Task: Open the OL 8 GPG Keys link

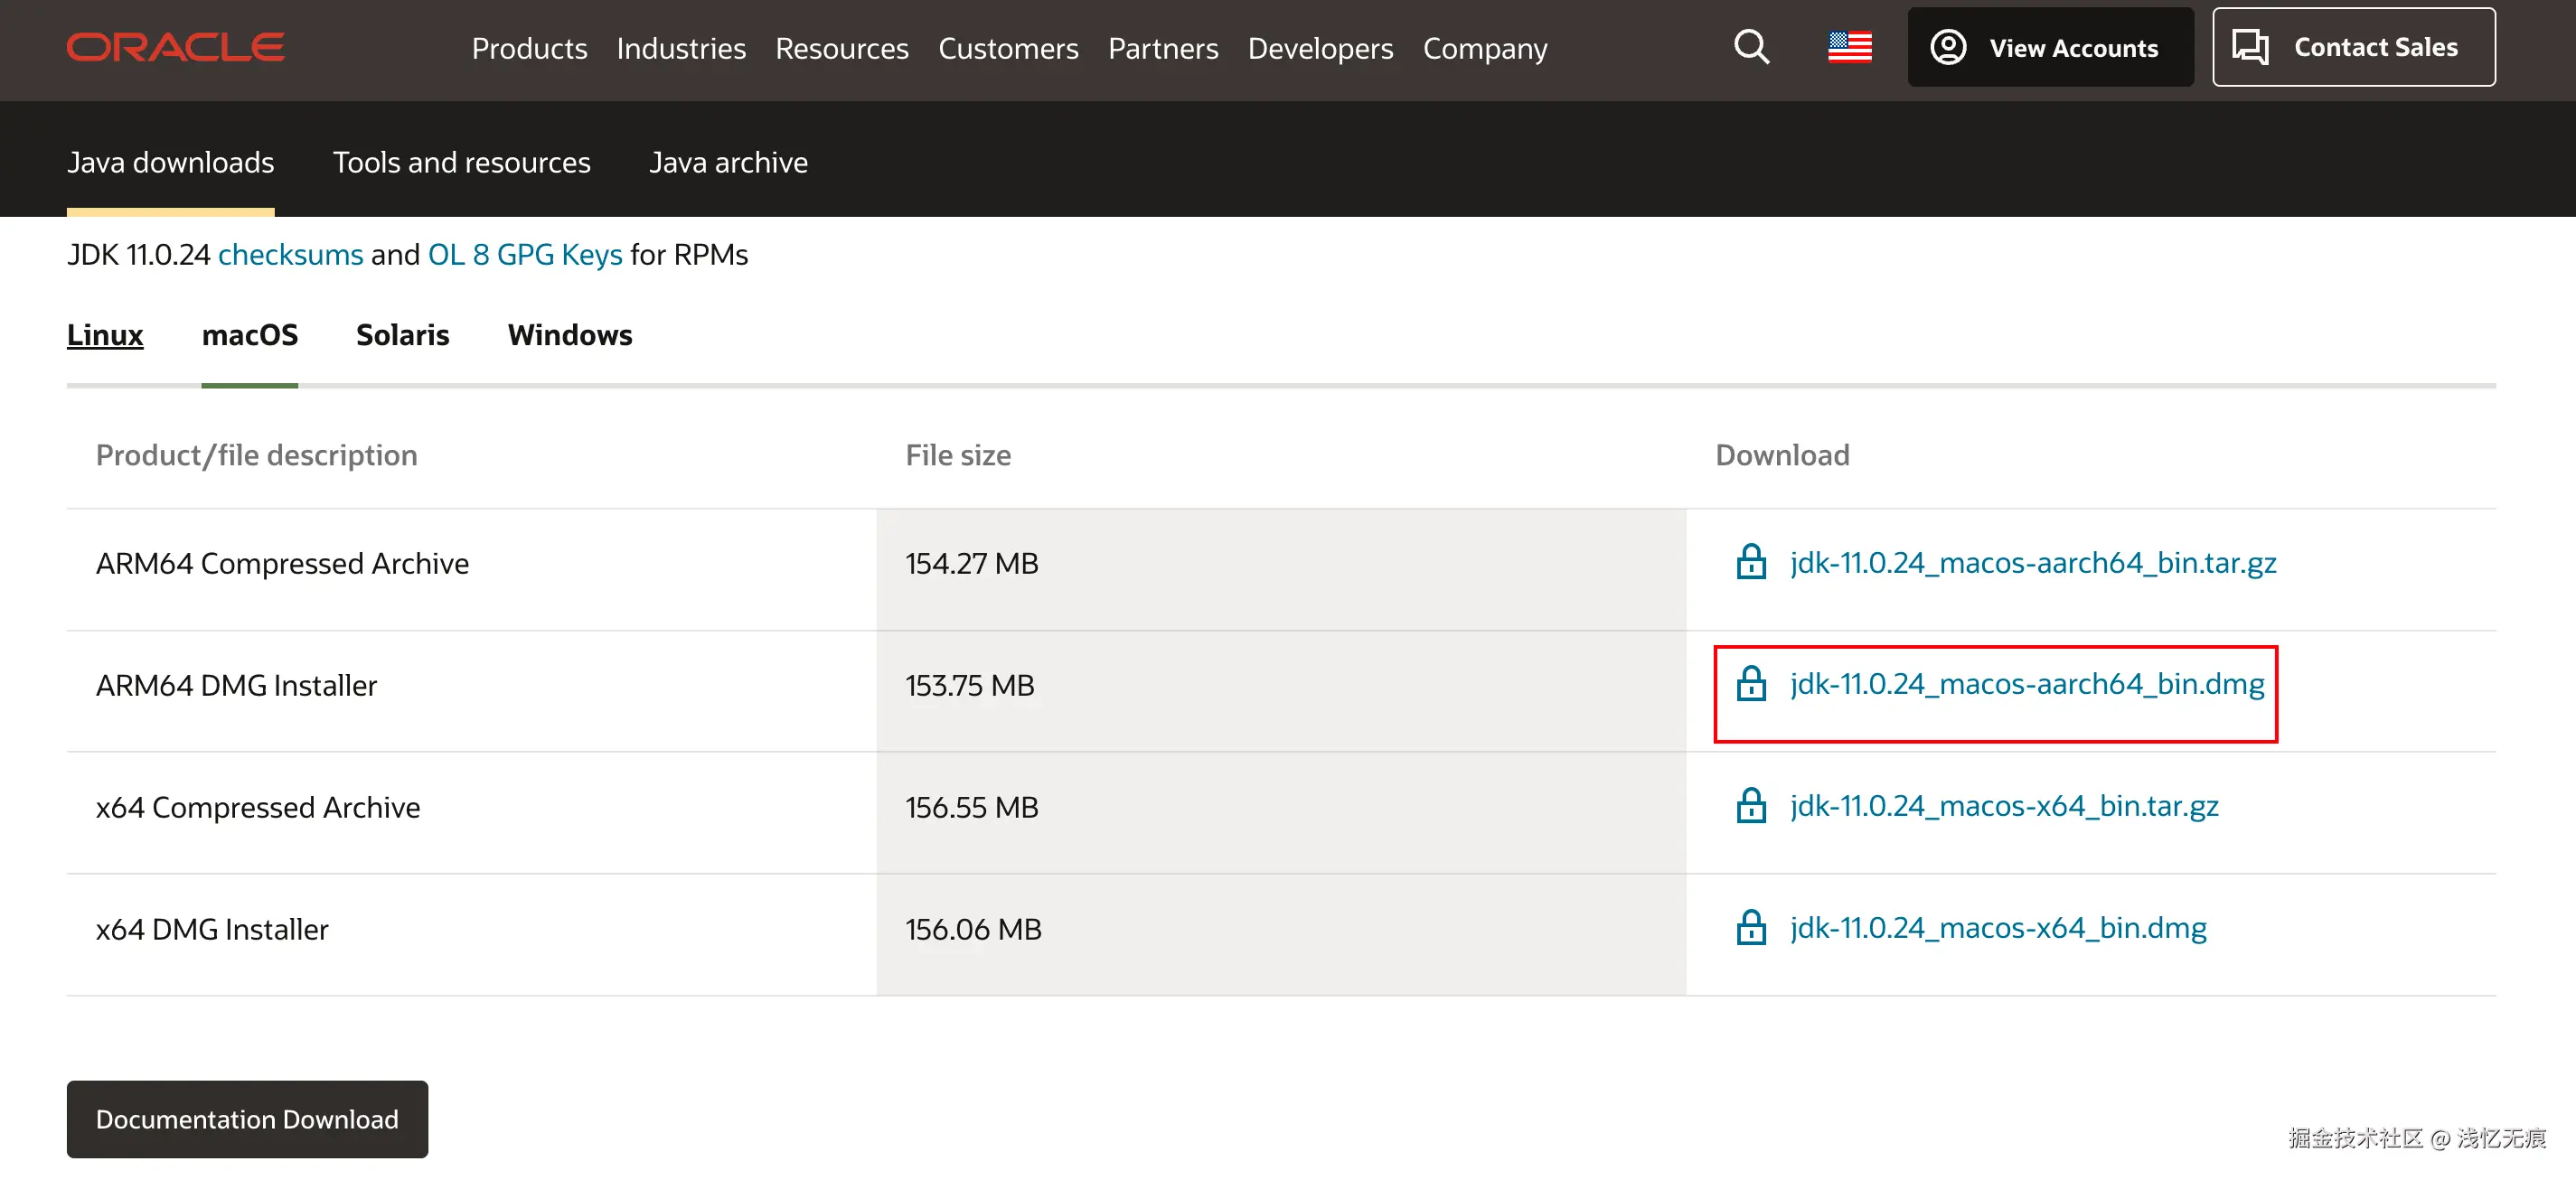Action: [x=524, y=255]
